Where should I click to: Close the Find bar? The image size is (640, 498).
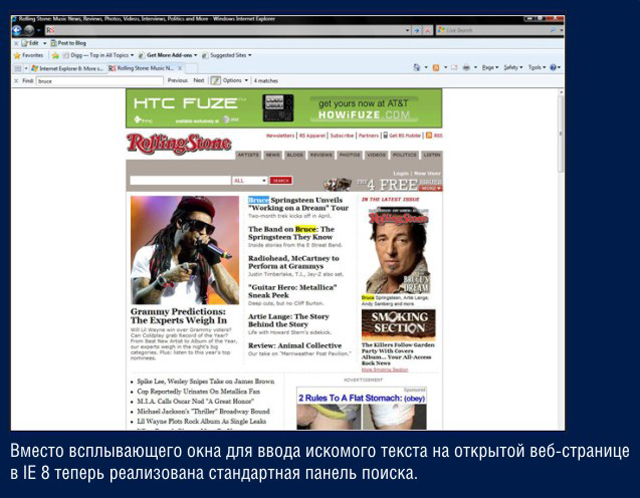point(16,81)
